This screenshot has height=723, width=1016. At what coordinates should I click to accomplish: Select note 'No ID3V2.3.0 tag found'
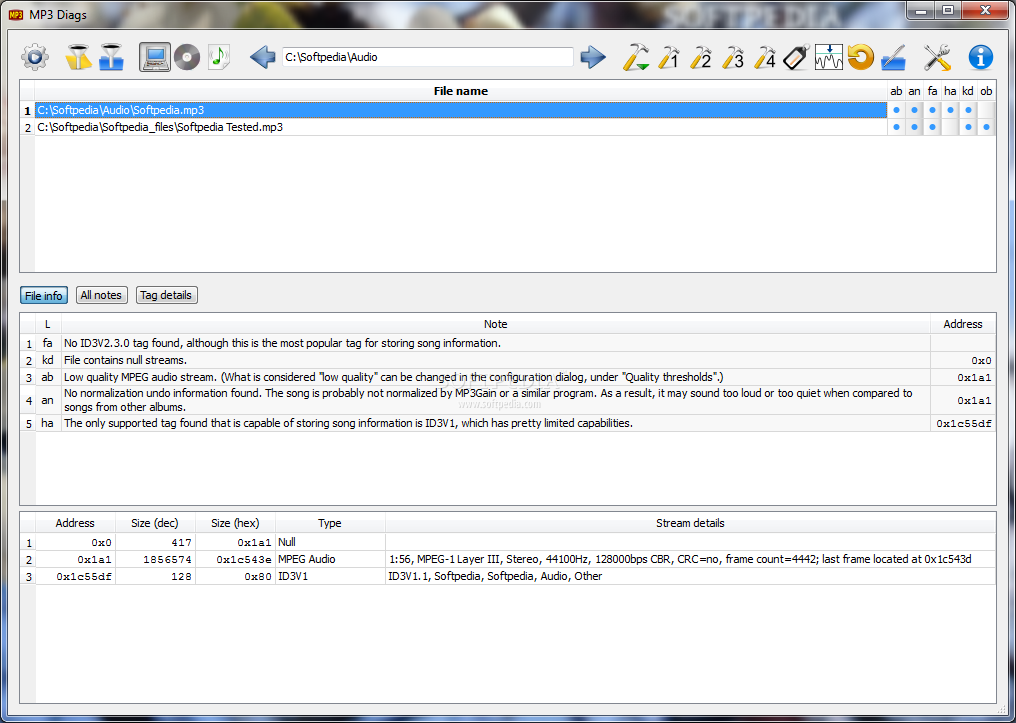click(496, 343)
